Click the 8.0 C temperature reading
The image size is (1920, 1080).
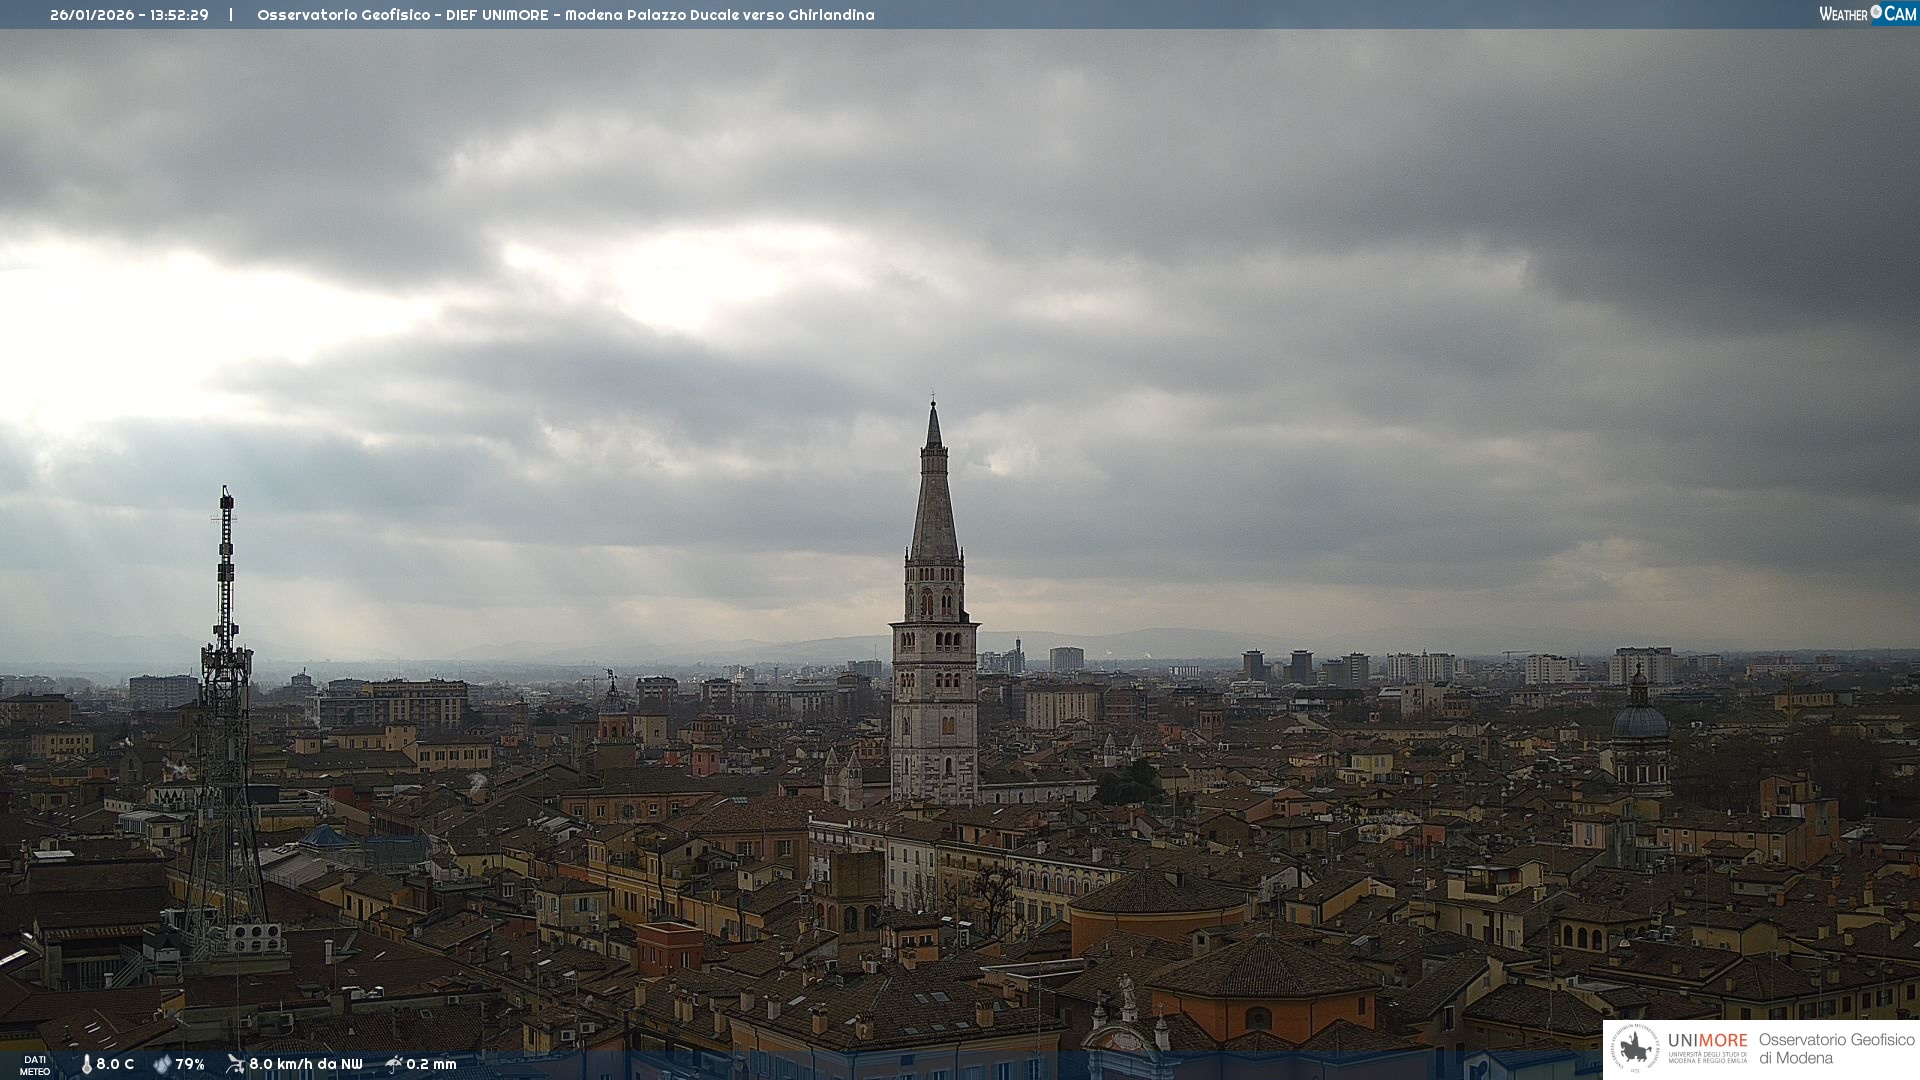coord(115,1064)
